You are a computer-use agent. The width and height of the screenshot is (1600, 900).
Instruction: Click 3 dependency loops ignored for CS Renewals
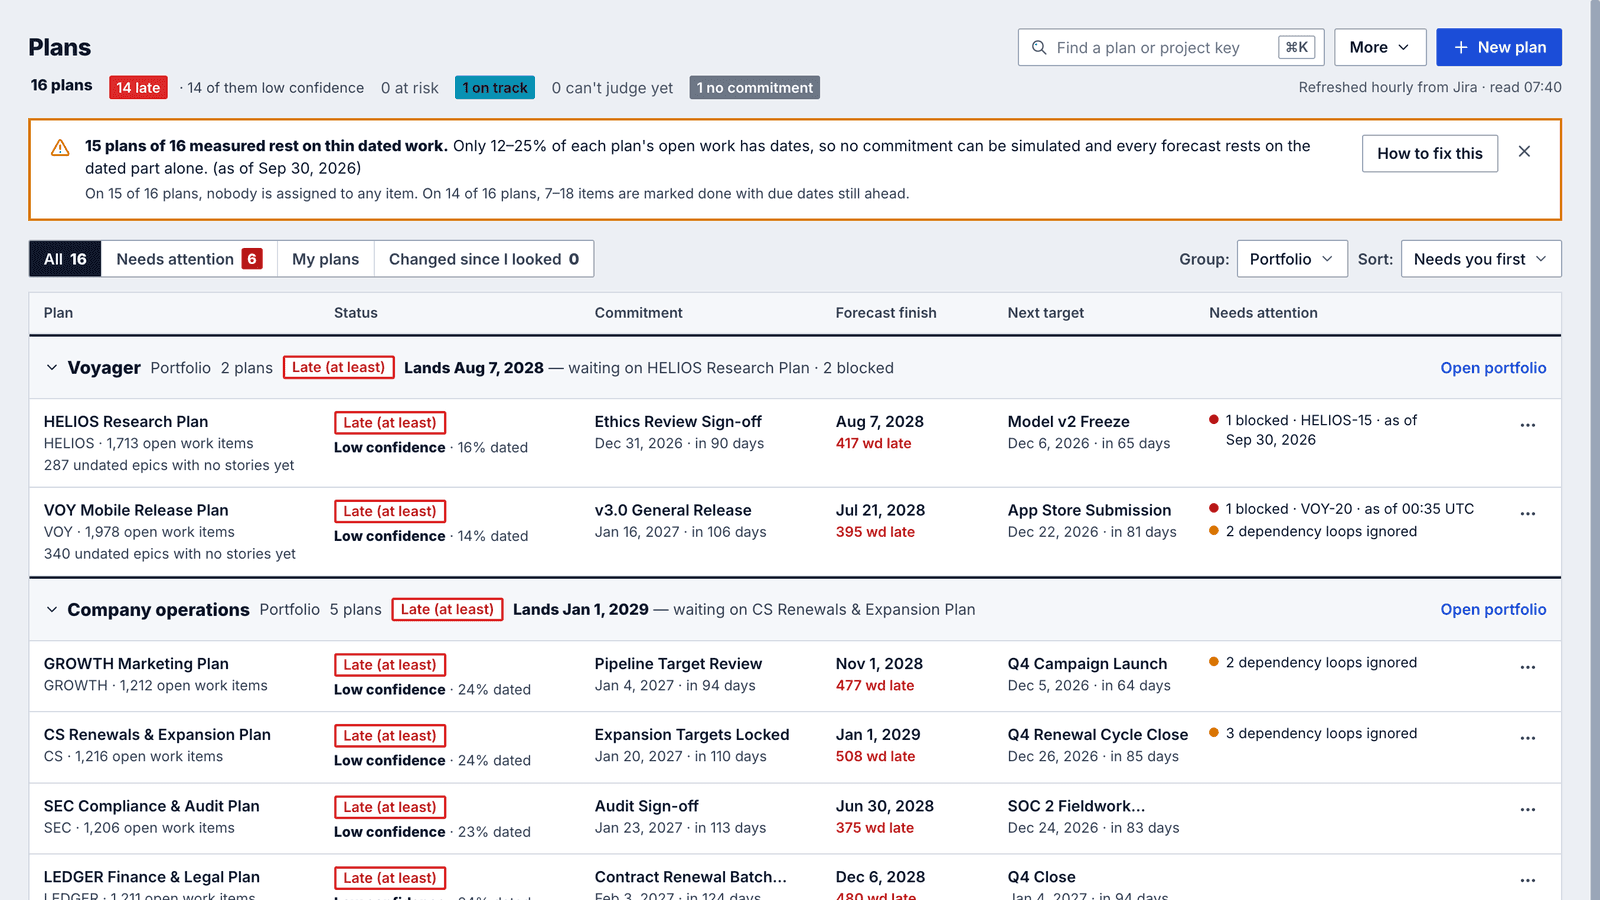(x=1313, y=733)
